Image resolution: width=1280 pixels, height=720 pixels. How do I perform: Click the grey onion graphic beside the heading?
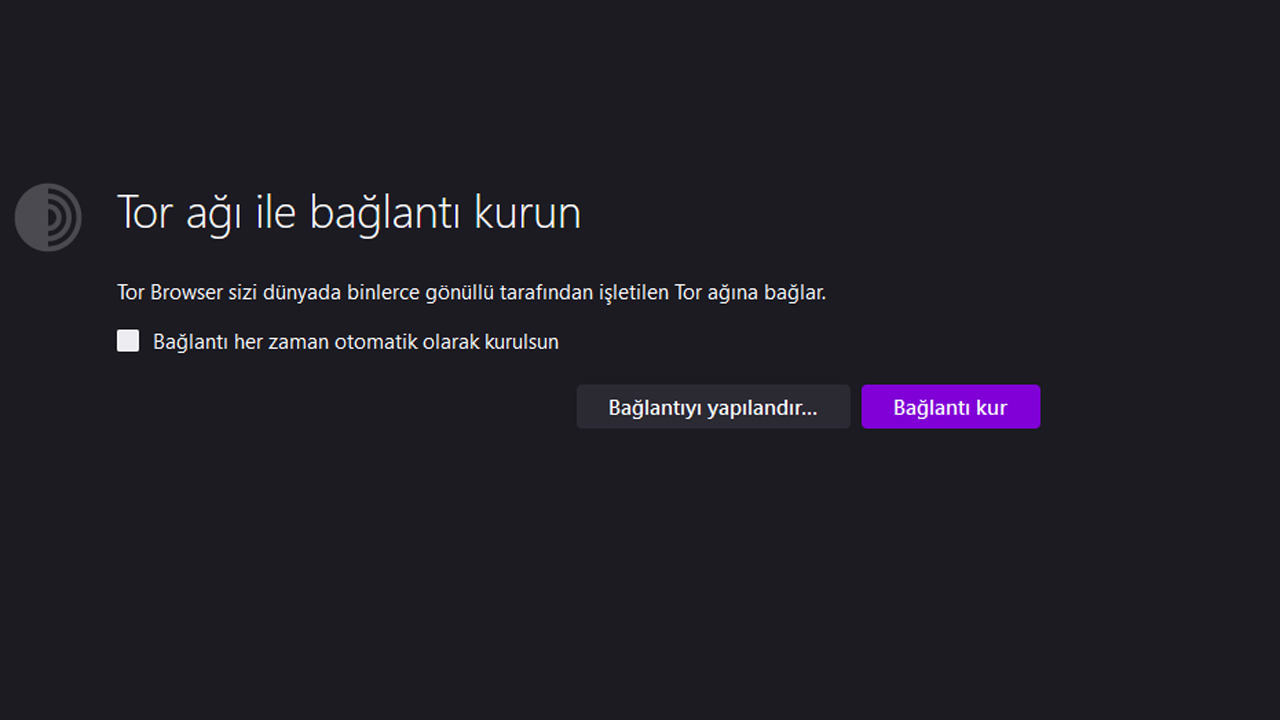pyautogui.click(x=47, y=217)
